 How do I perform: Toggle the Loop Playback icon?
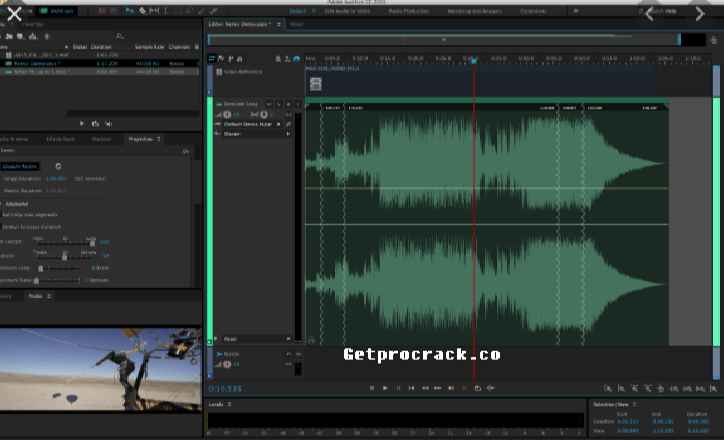click(477, 388)
